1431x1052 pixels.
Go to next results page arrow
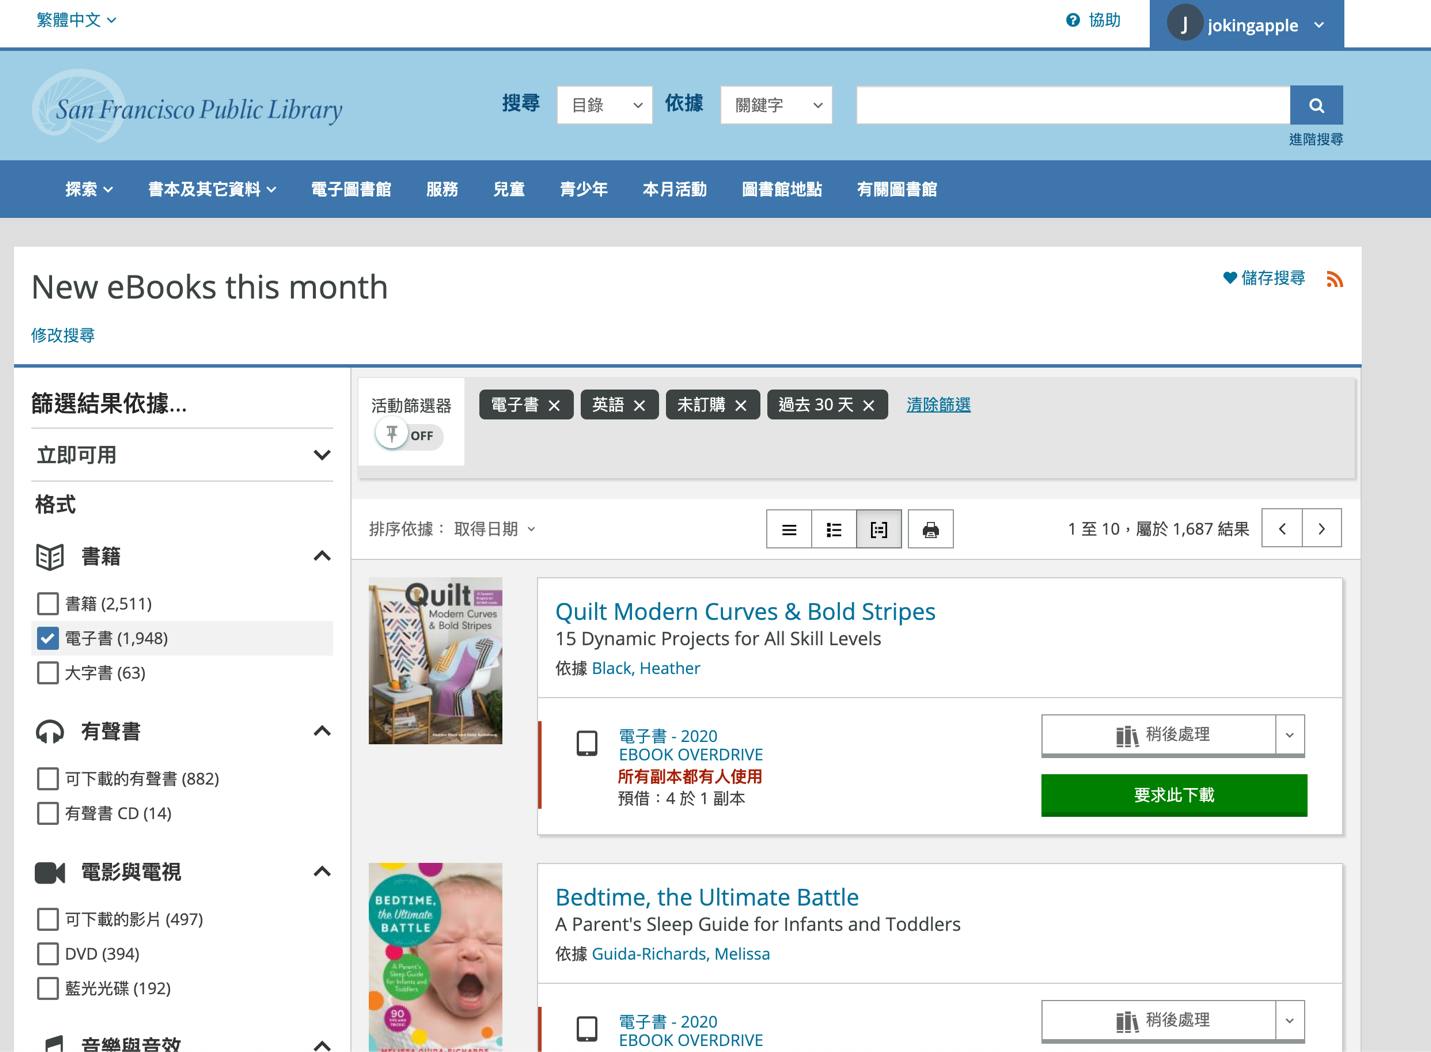1322,528
